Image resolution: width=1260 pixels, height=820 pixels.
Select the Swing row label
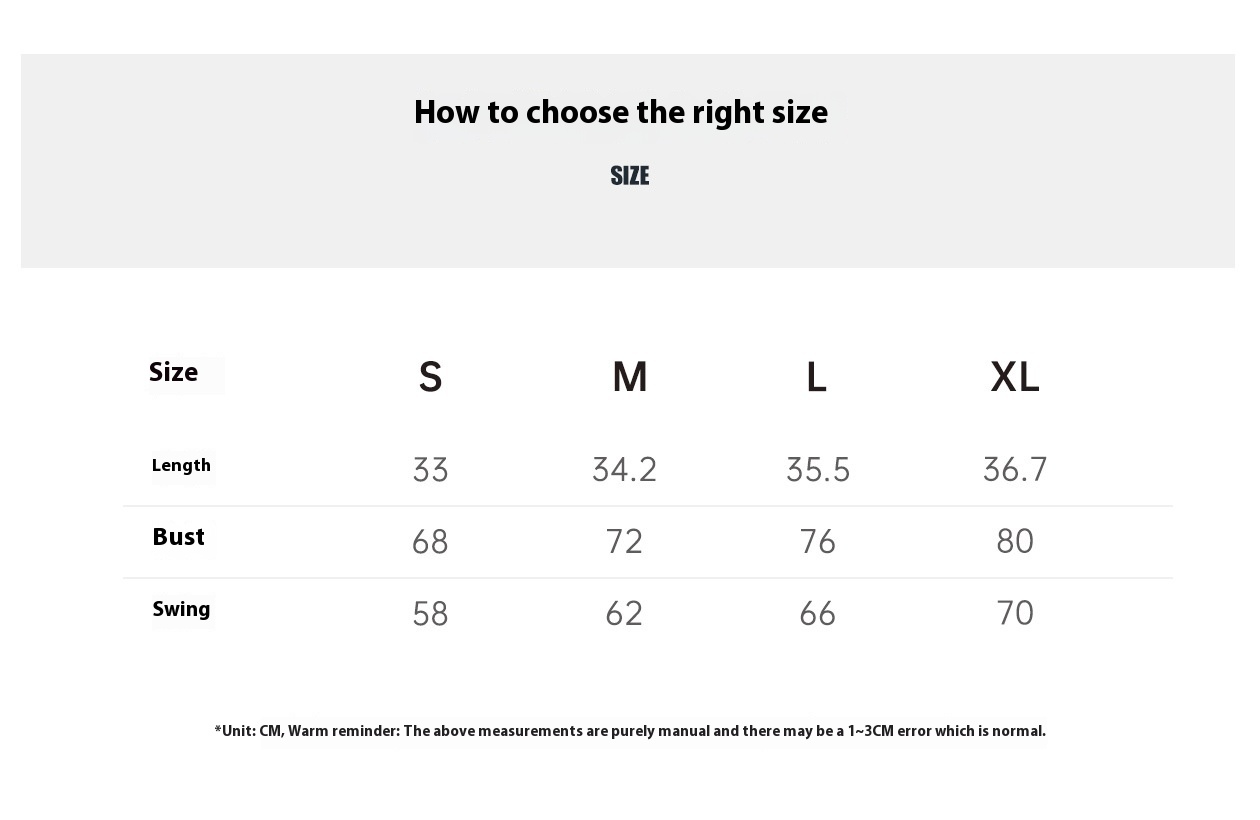pyautogui.click(x=181, y=609)
